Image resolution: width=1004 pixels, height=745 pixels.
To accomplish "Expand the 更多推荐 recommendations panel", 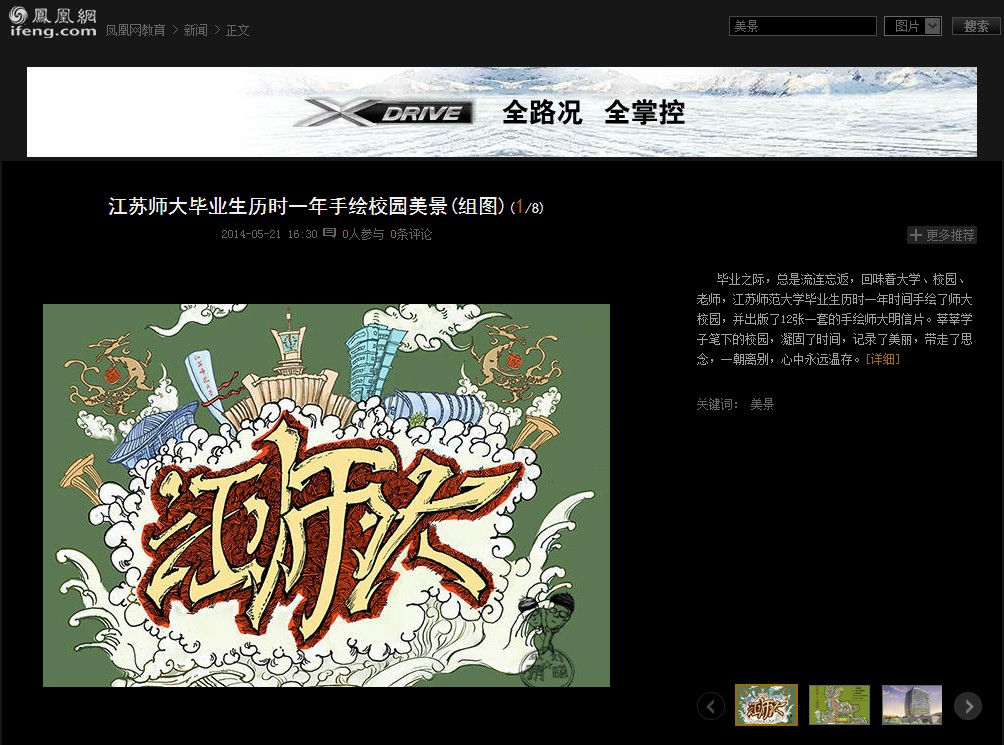I will [x=949, y=236].
